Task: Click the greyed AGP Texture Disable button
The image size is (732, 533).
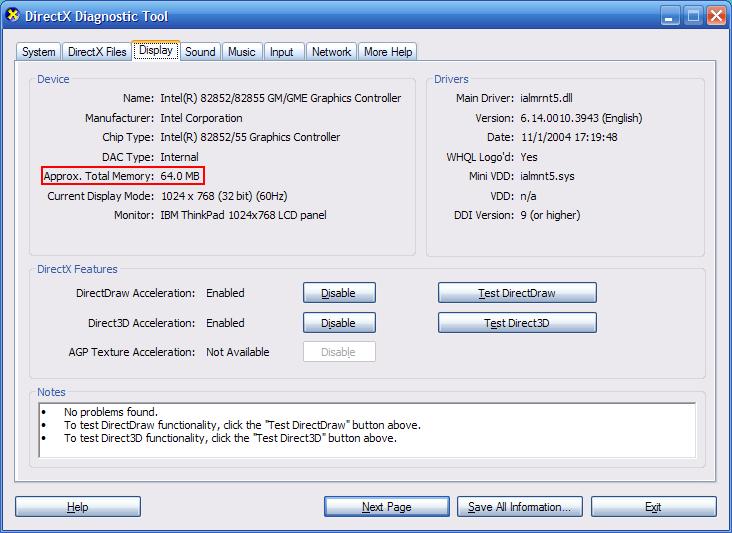Action: pyautogui.click(x=339, y=352)
